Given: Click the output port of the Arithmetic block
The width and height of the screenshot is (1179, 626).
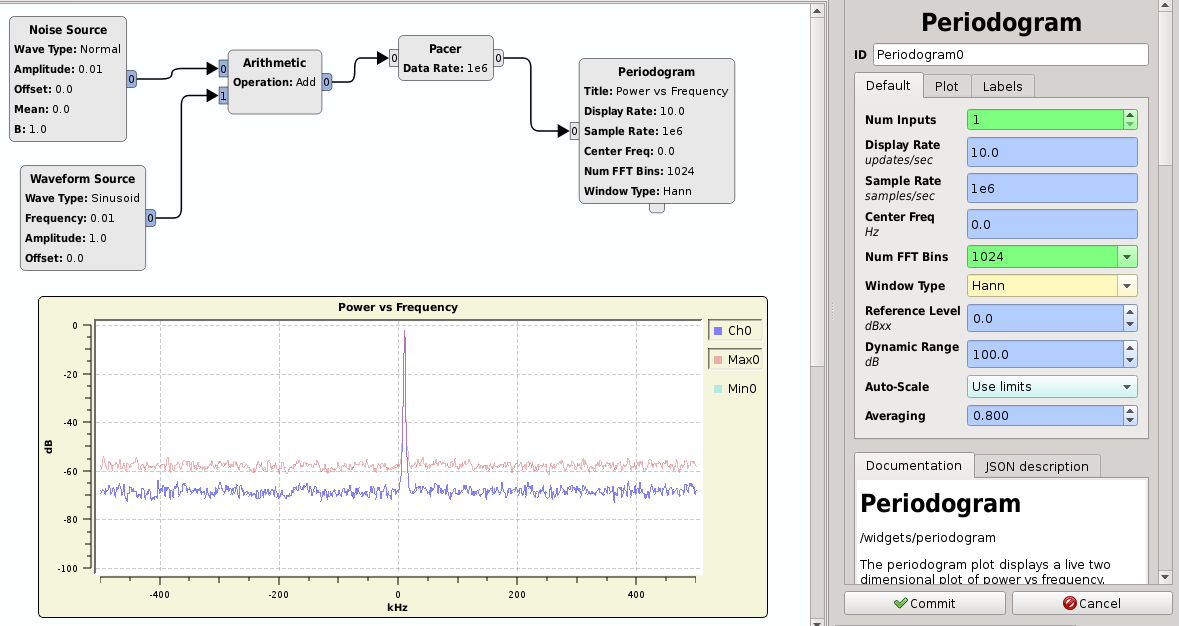Looking at the screenshot, I should coord(326,82).
